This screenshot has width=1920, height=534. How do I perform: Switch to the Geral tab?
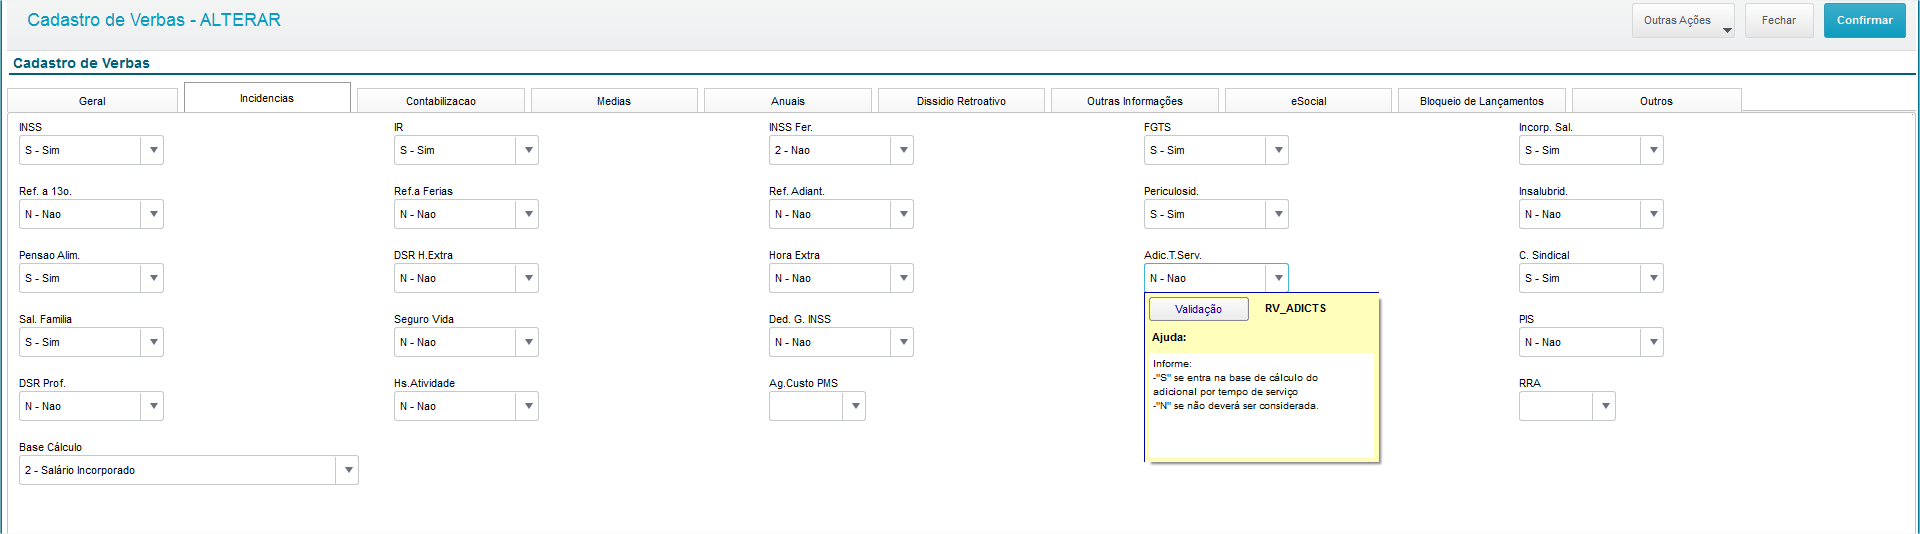pos(92,101)
